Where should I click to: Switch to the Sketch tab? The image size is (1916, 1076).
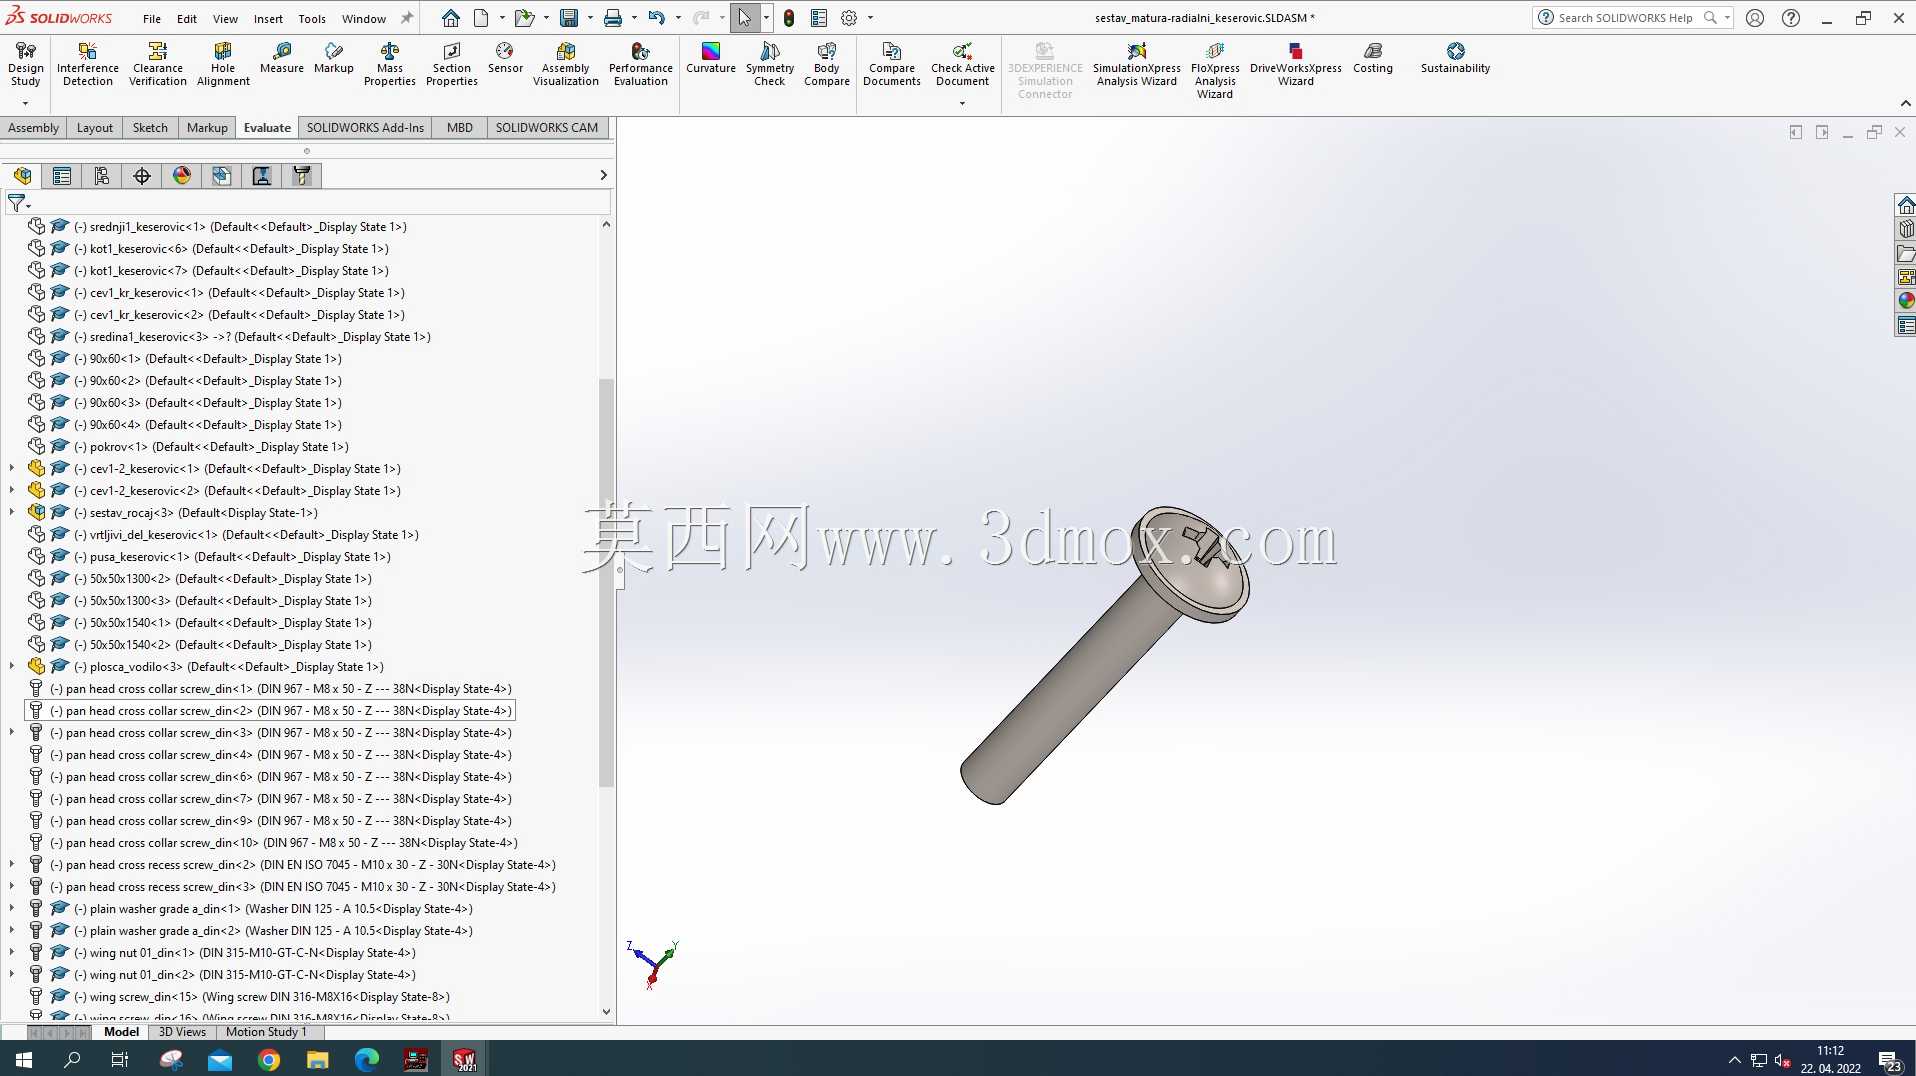(150, 127)
